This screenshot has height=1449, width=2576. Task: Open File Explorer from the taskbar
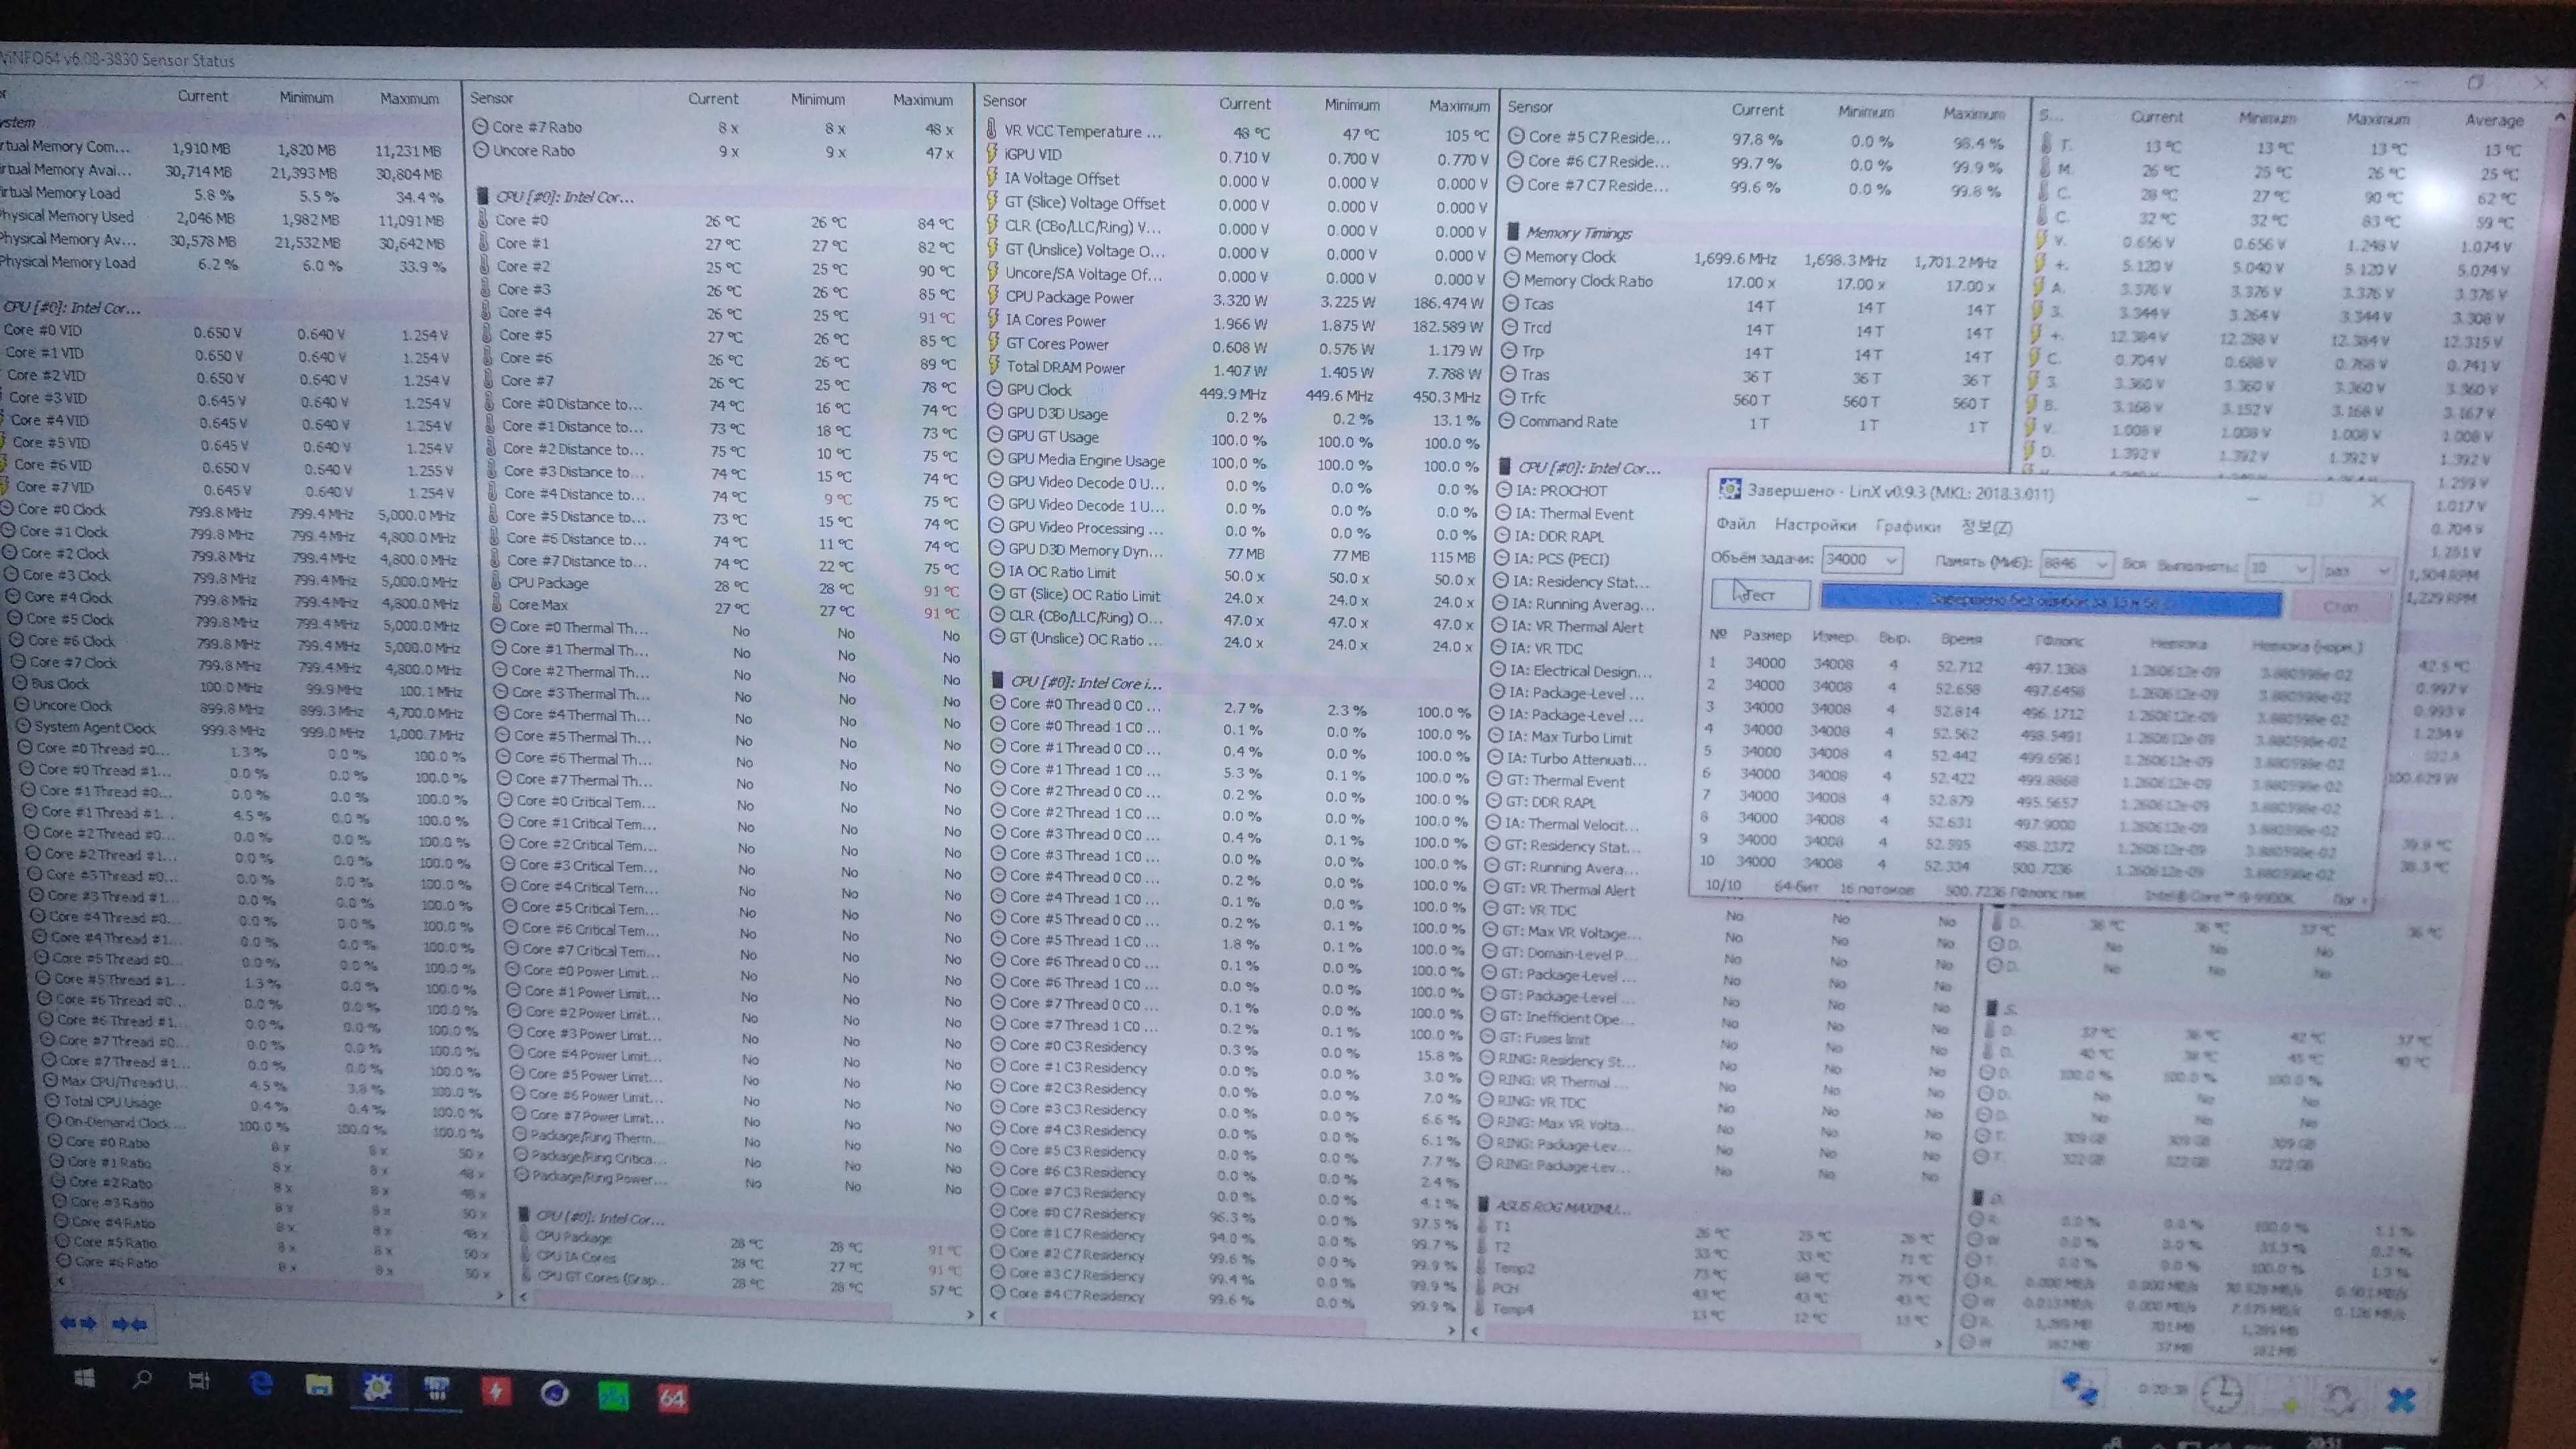pos(319,1385)
